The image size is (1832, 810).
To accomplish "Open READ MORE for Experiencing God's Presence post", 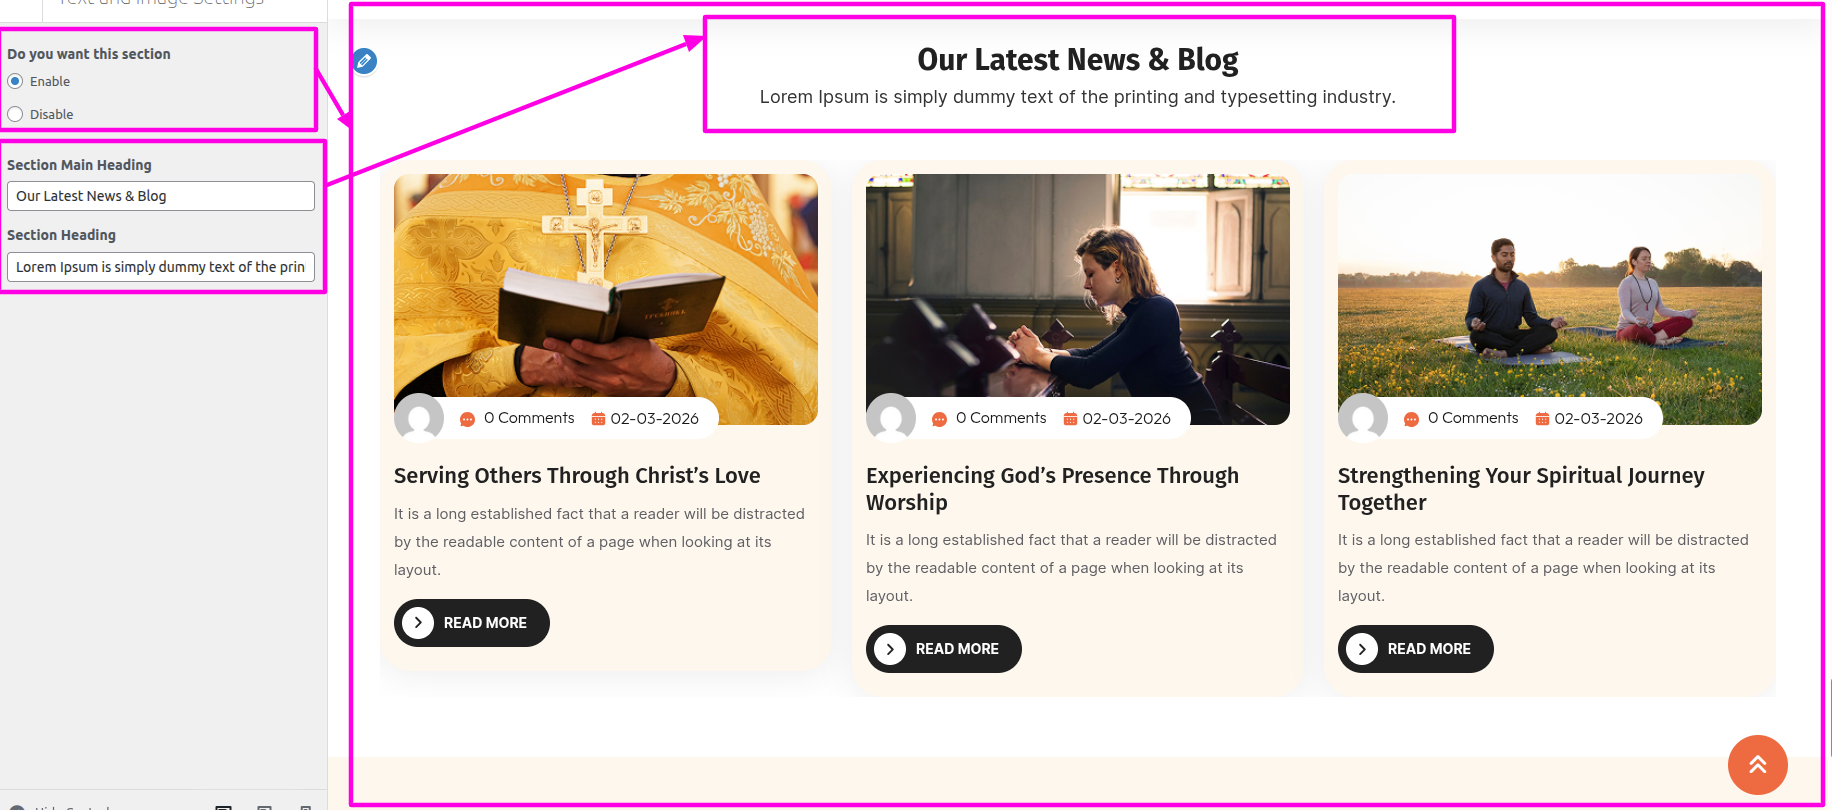I will [943, 649].
